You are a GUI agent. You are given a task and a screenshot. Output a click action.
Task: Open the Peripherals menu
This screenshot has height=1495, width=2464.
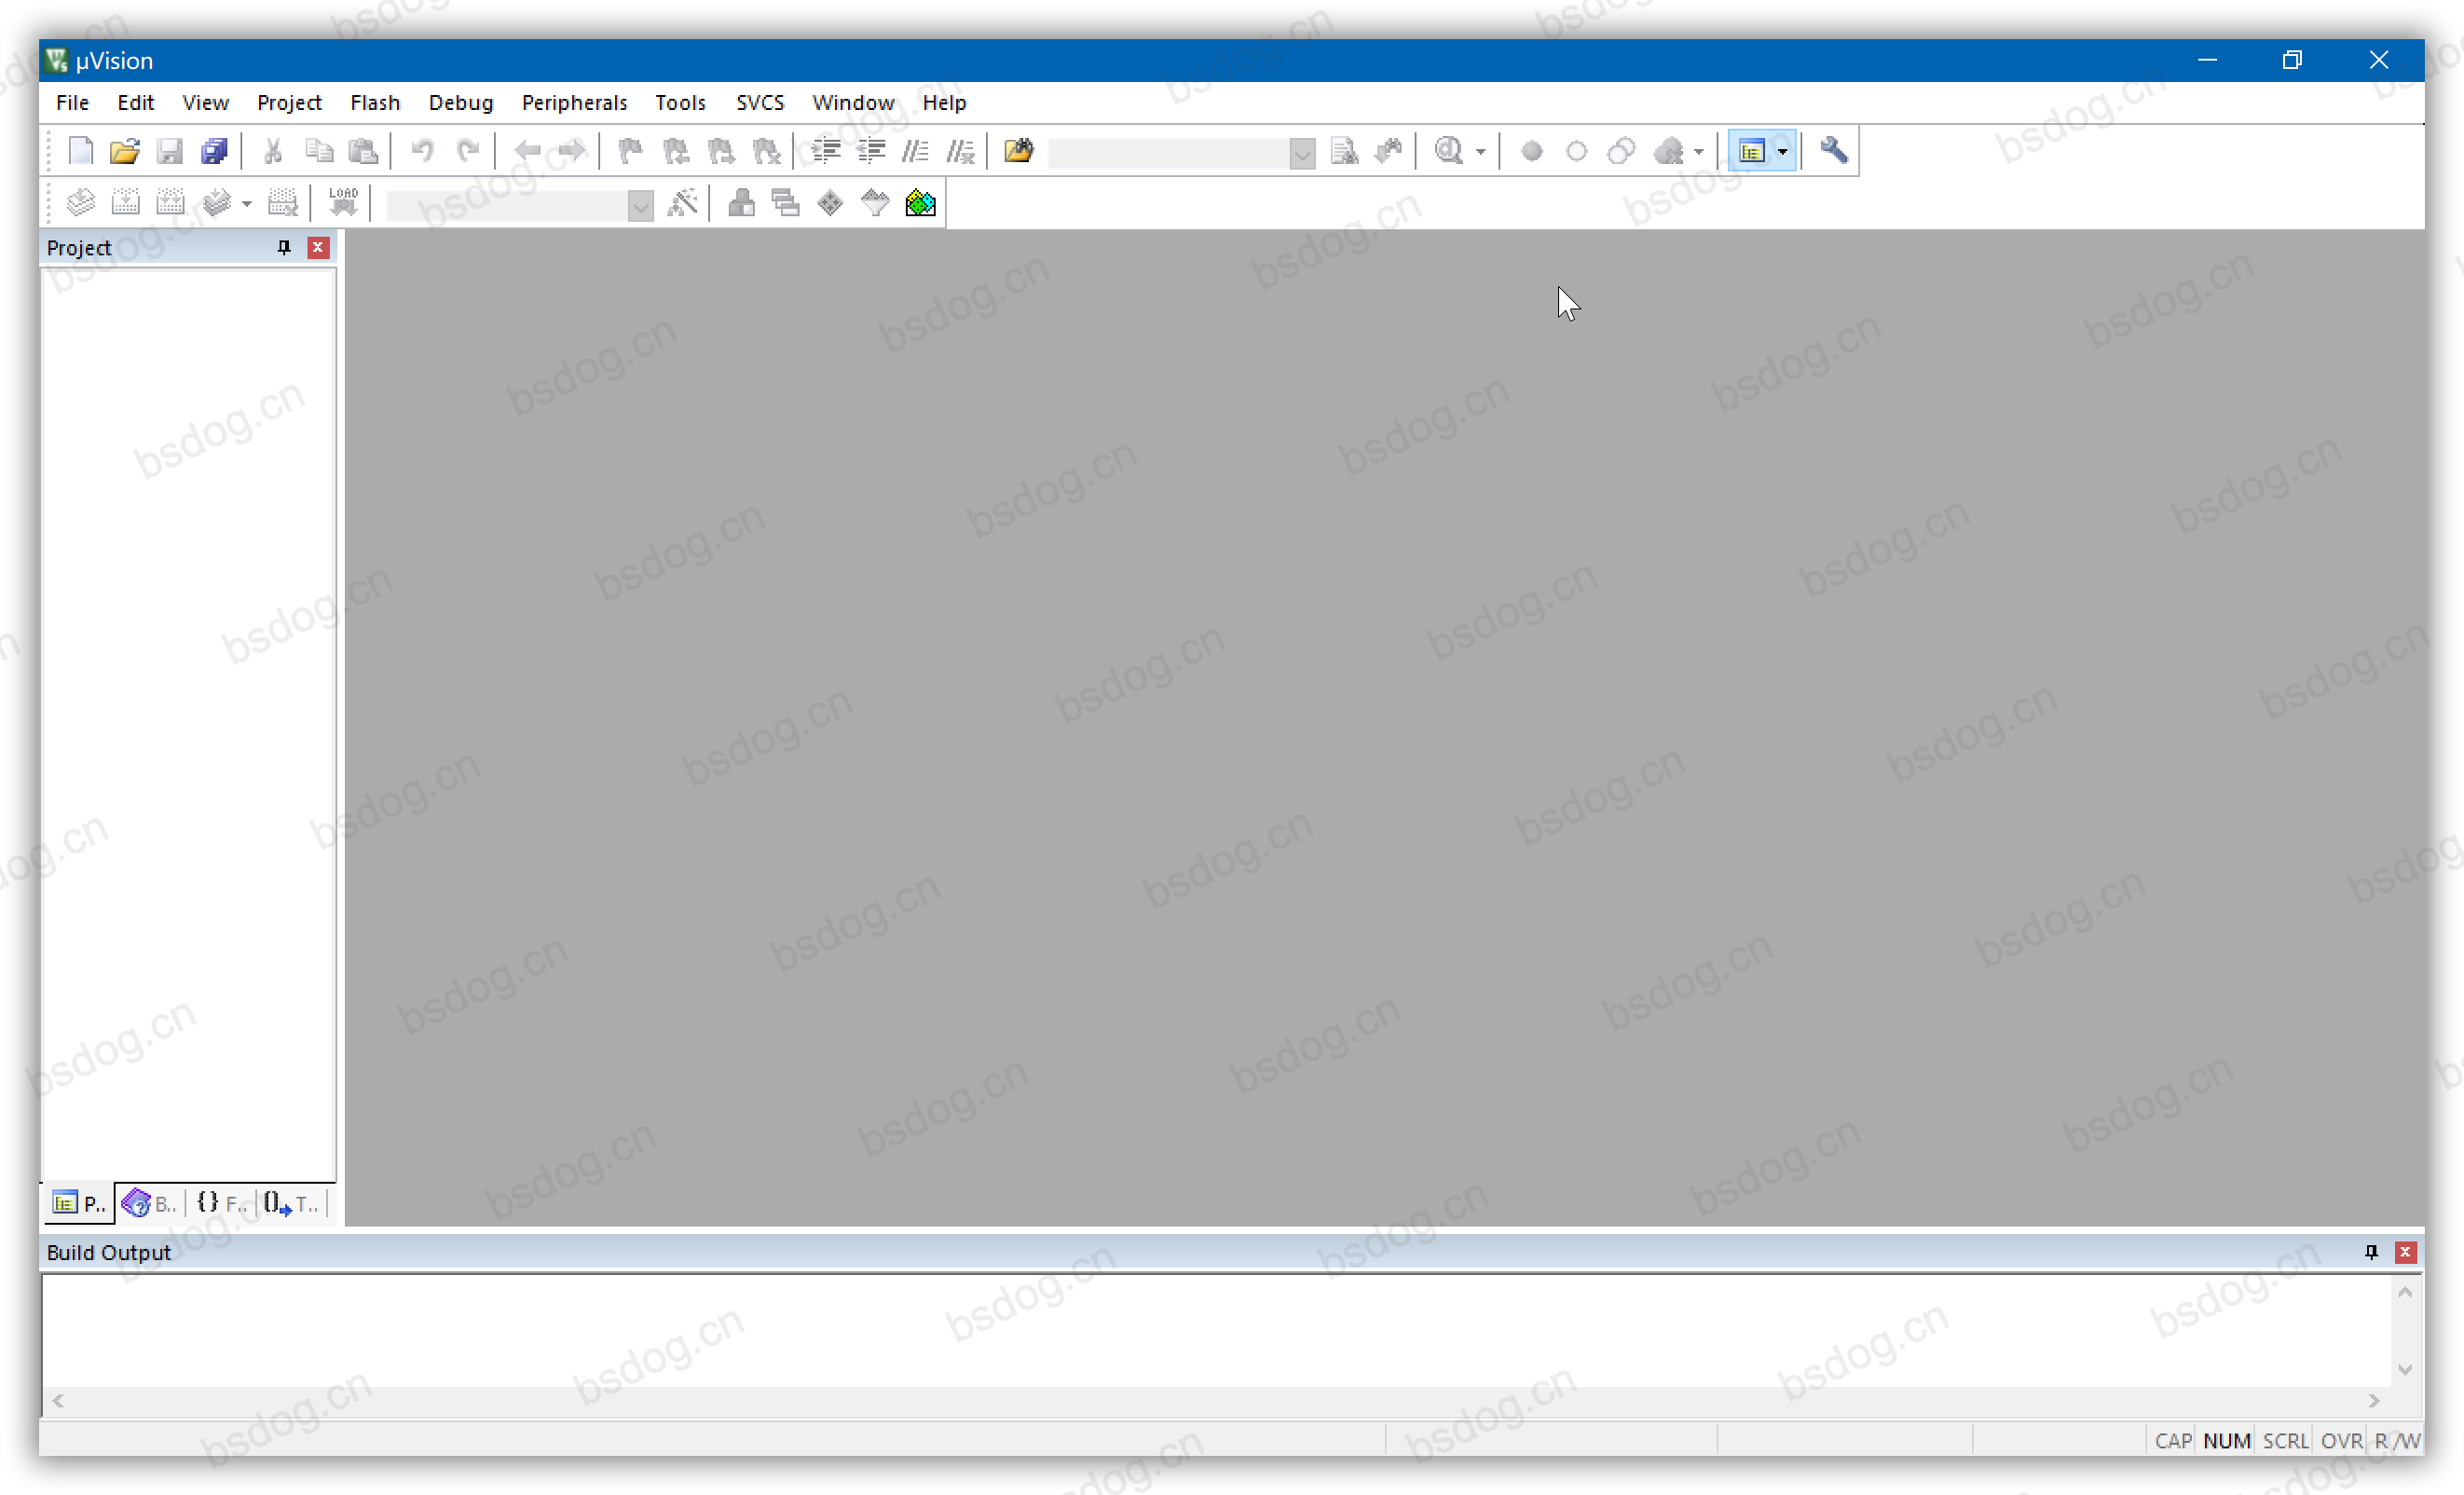[574, 102]
